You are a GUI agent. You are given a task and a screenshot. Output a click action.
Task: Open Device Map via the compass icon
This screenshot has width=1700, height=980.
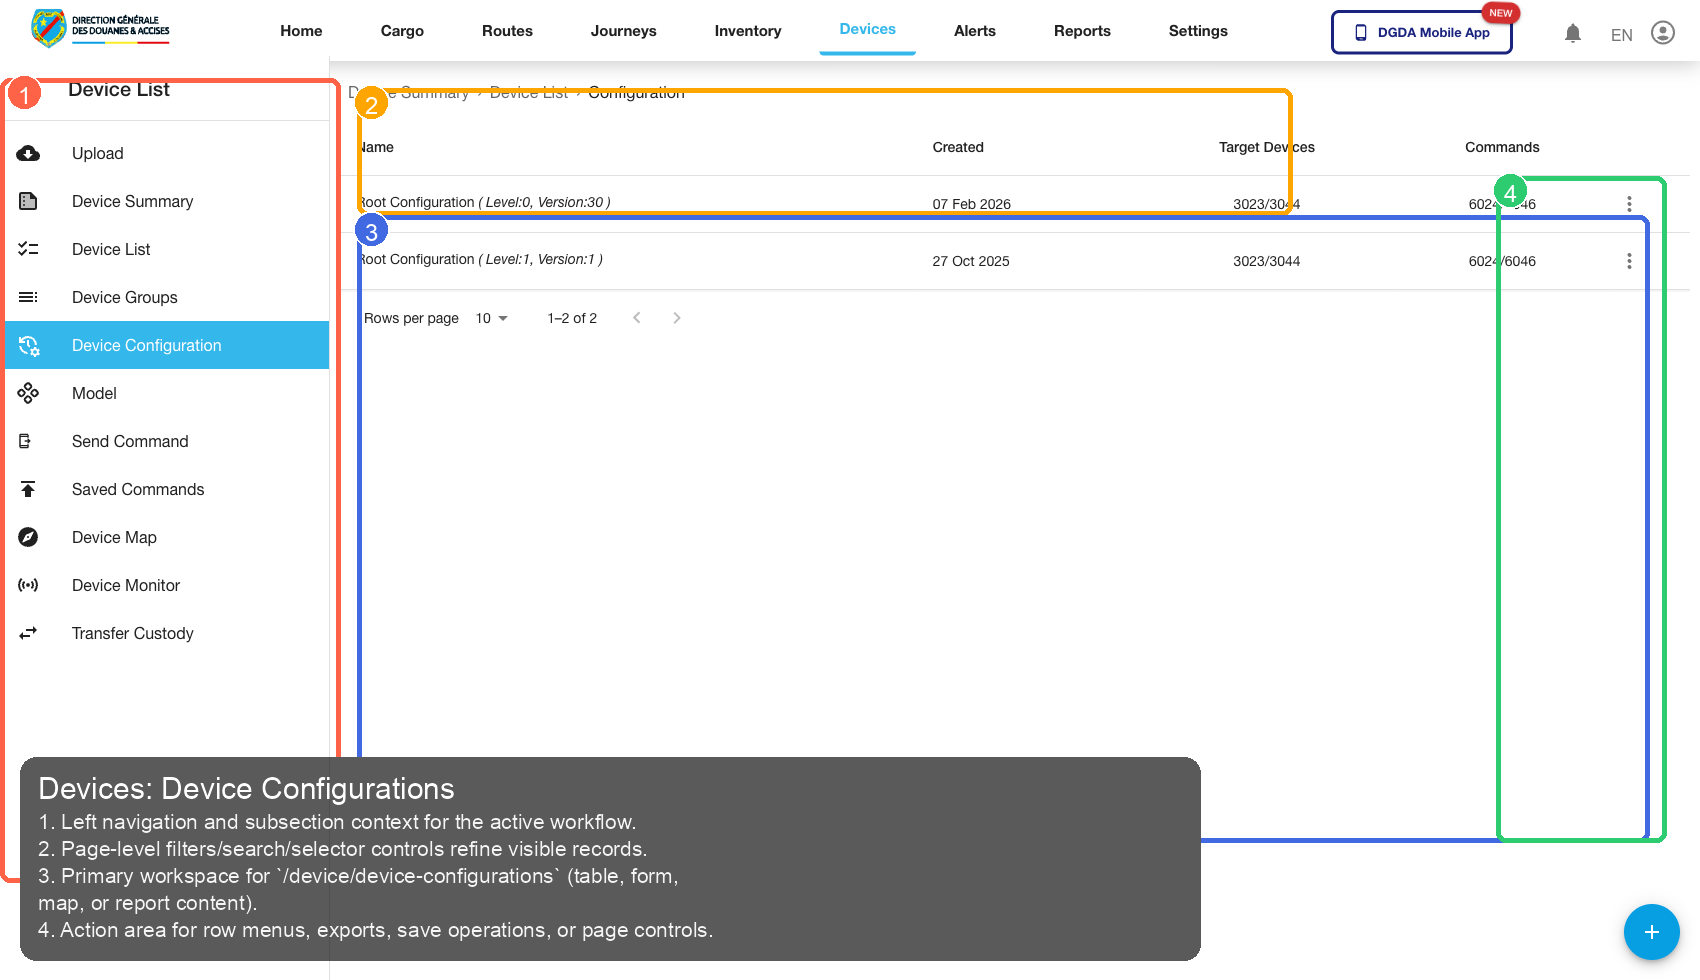click(x=28, y=537)
